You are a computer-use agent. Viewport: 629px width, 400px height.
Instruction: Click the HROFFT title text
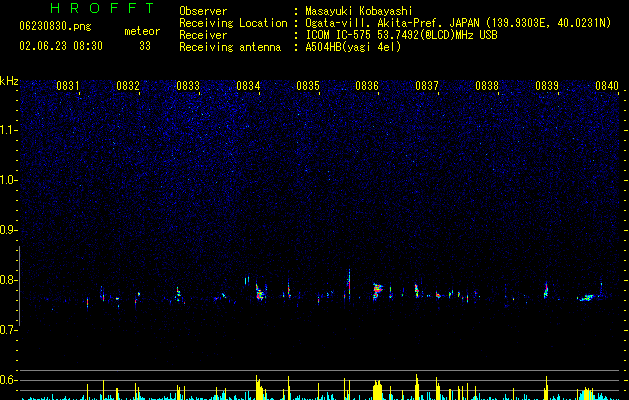[x=103, y=8]
